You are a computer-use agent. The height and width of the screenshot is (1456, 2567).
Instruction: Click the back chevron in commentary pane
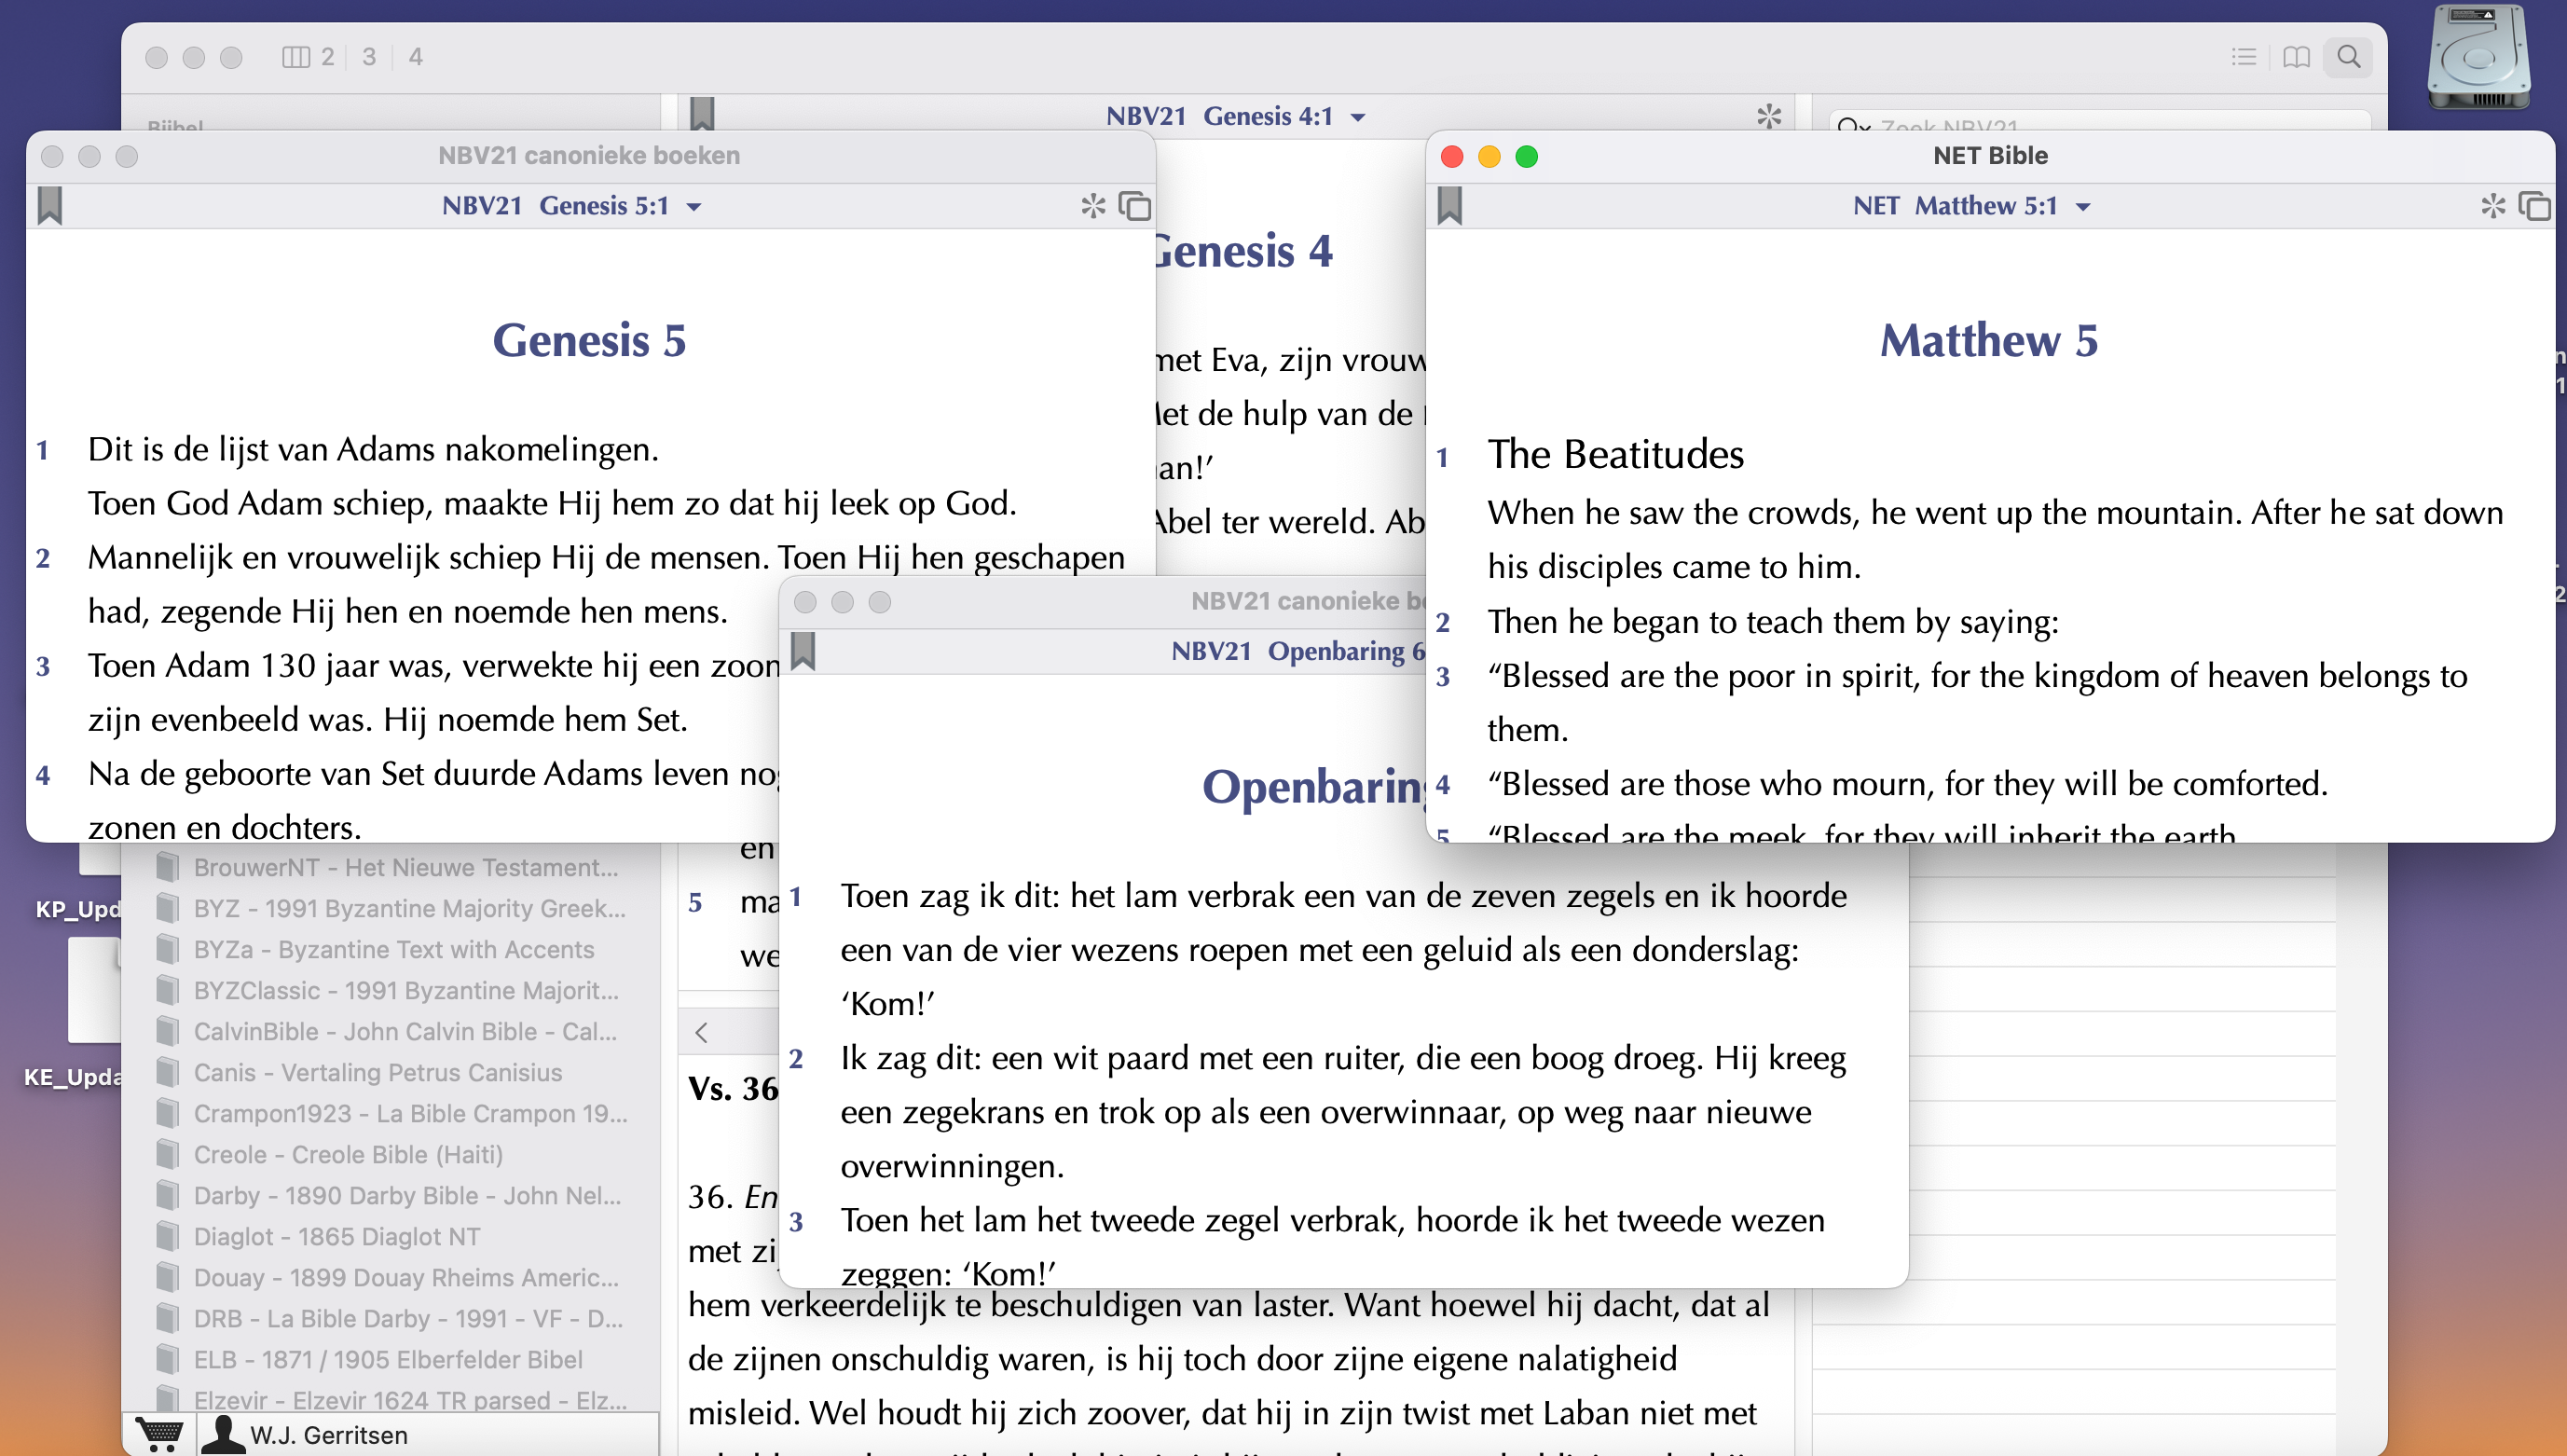[x=702, y=1032]
